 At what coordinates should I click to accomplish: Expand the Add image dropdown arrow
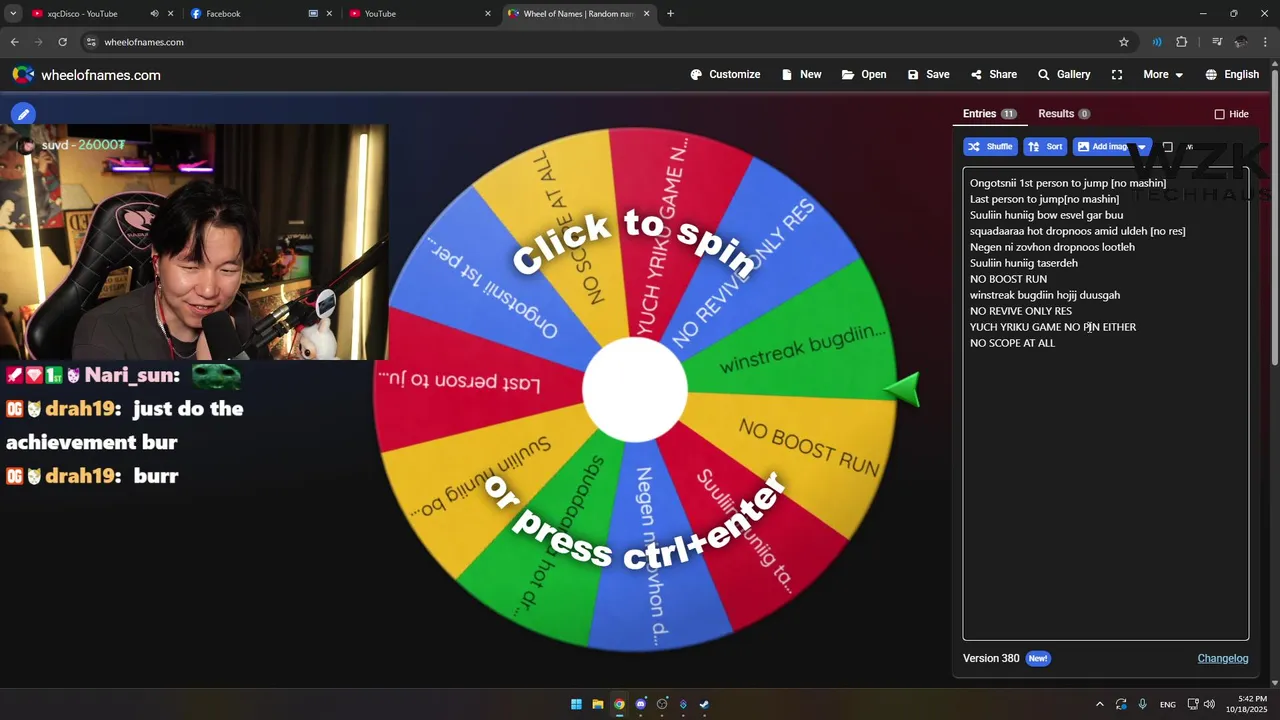(1142, 147)
